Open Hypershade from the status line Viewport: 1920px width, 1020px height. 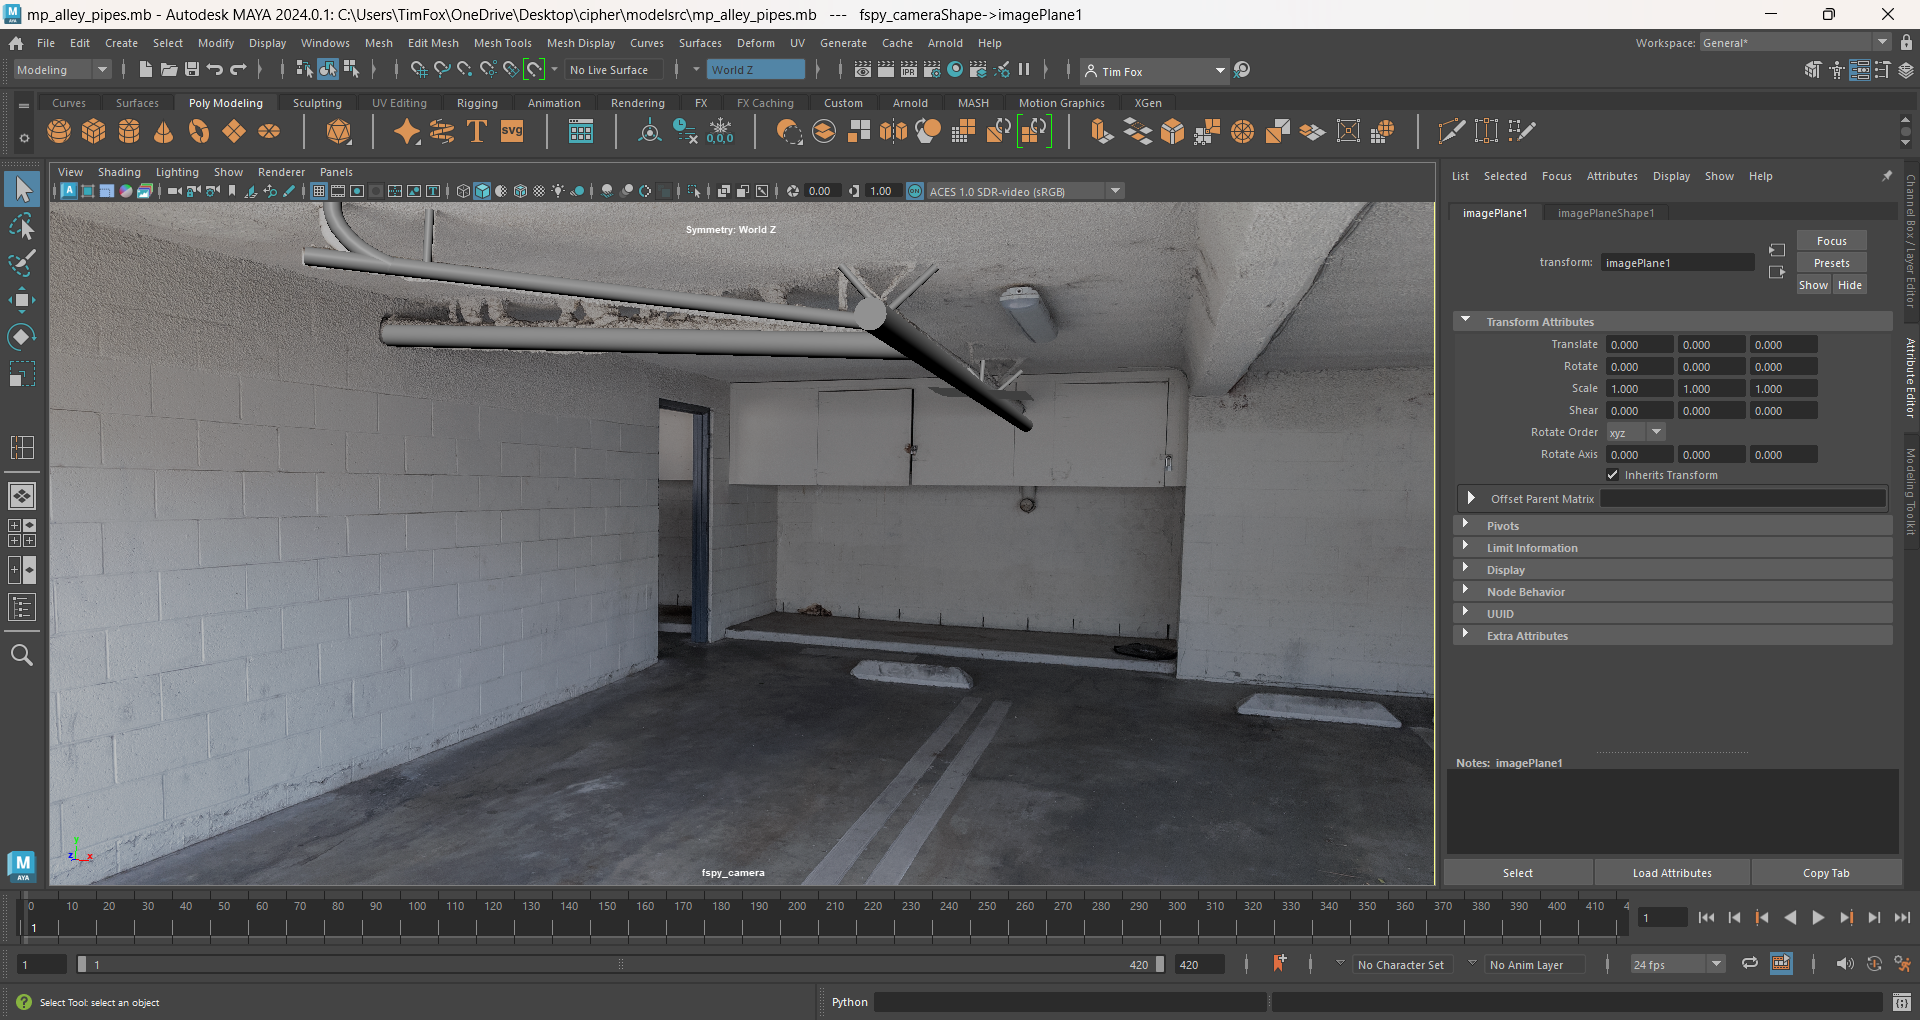click(x=955, y=70)
